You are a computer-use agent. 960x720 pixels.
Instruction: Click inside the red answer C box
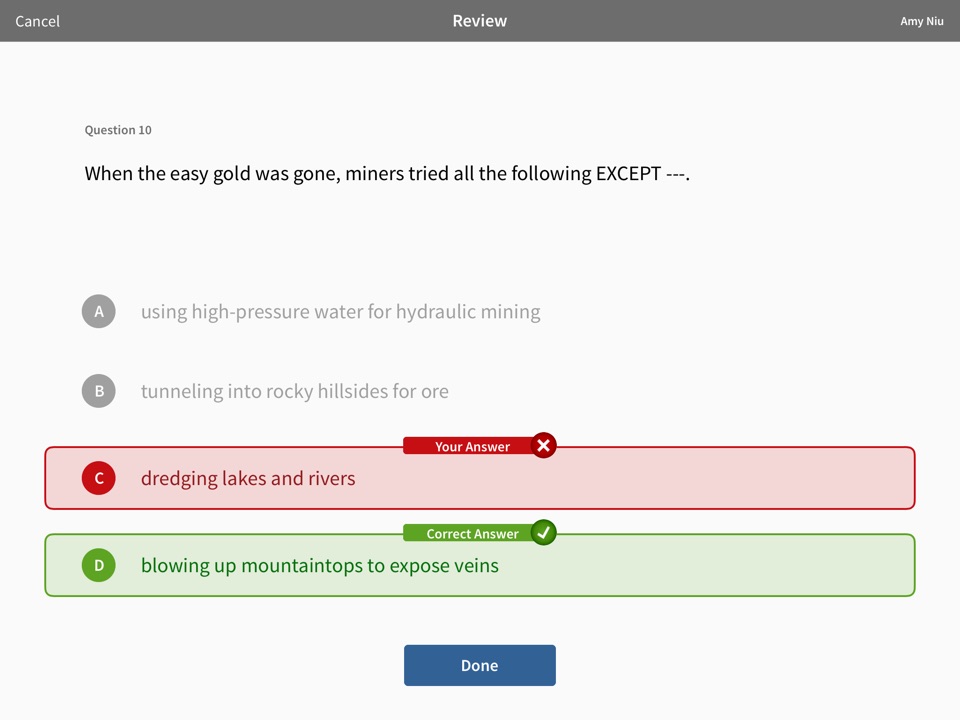coord(480,478)
